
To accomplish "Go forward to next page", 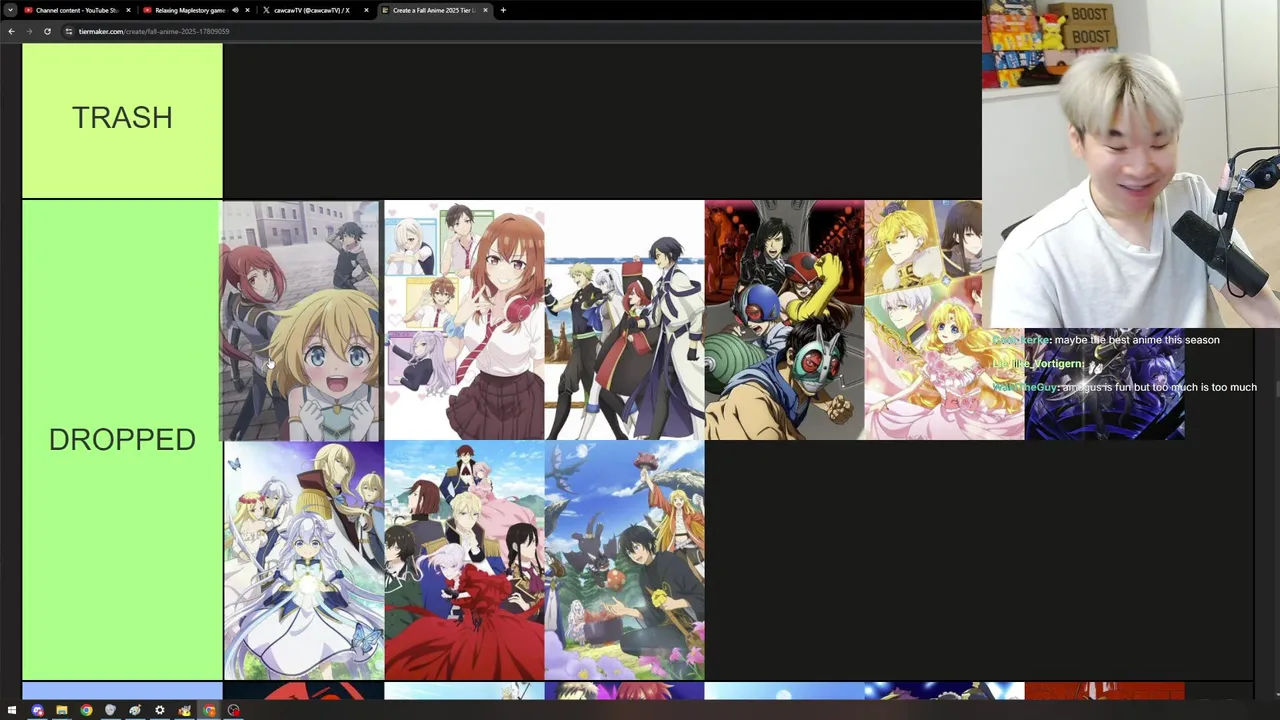I will [29, 31].
